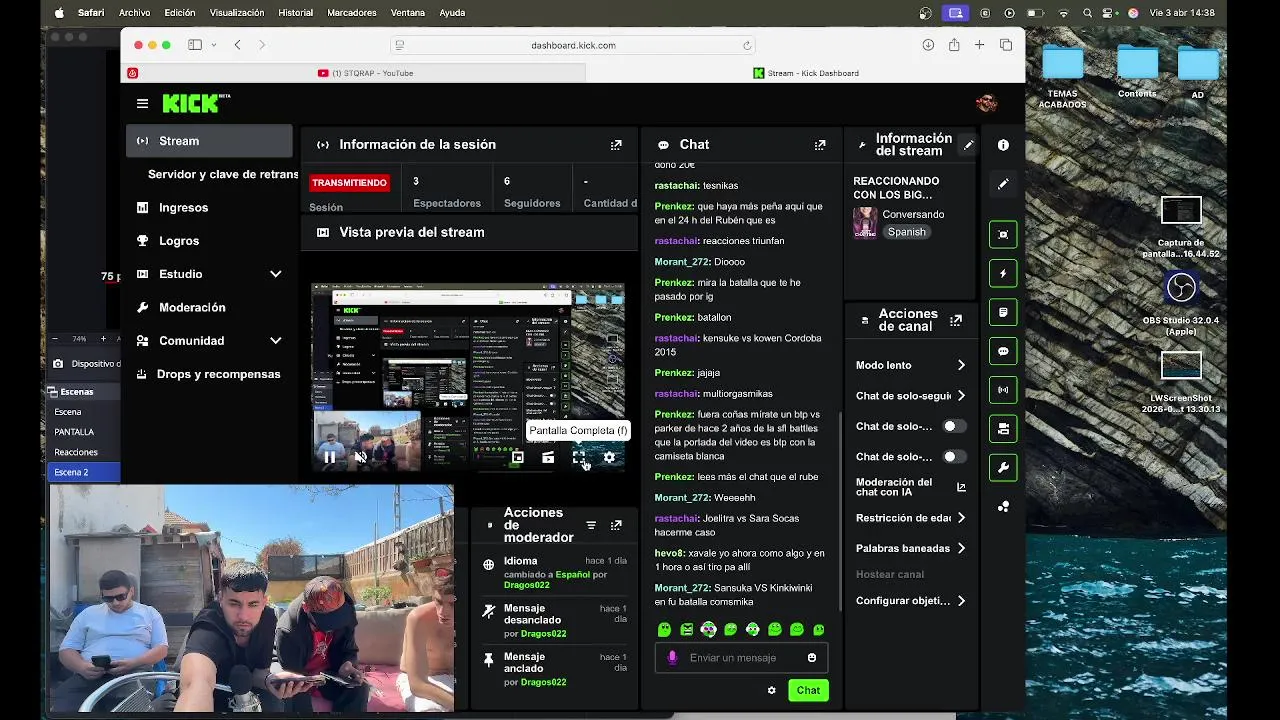Click the pencil icon in the right rail

[1003, 184]
